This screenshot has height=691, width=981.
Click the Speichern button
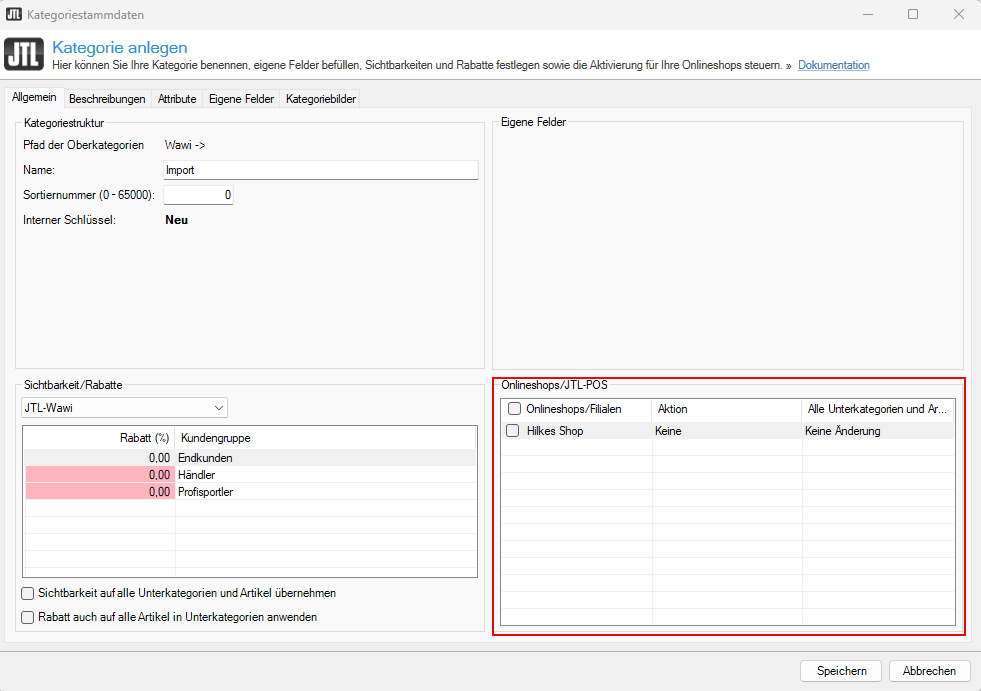pos(841,671)
